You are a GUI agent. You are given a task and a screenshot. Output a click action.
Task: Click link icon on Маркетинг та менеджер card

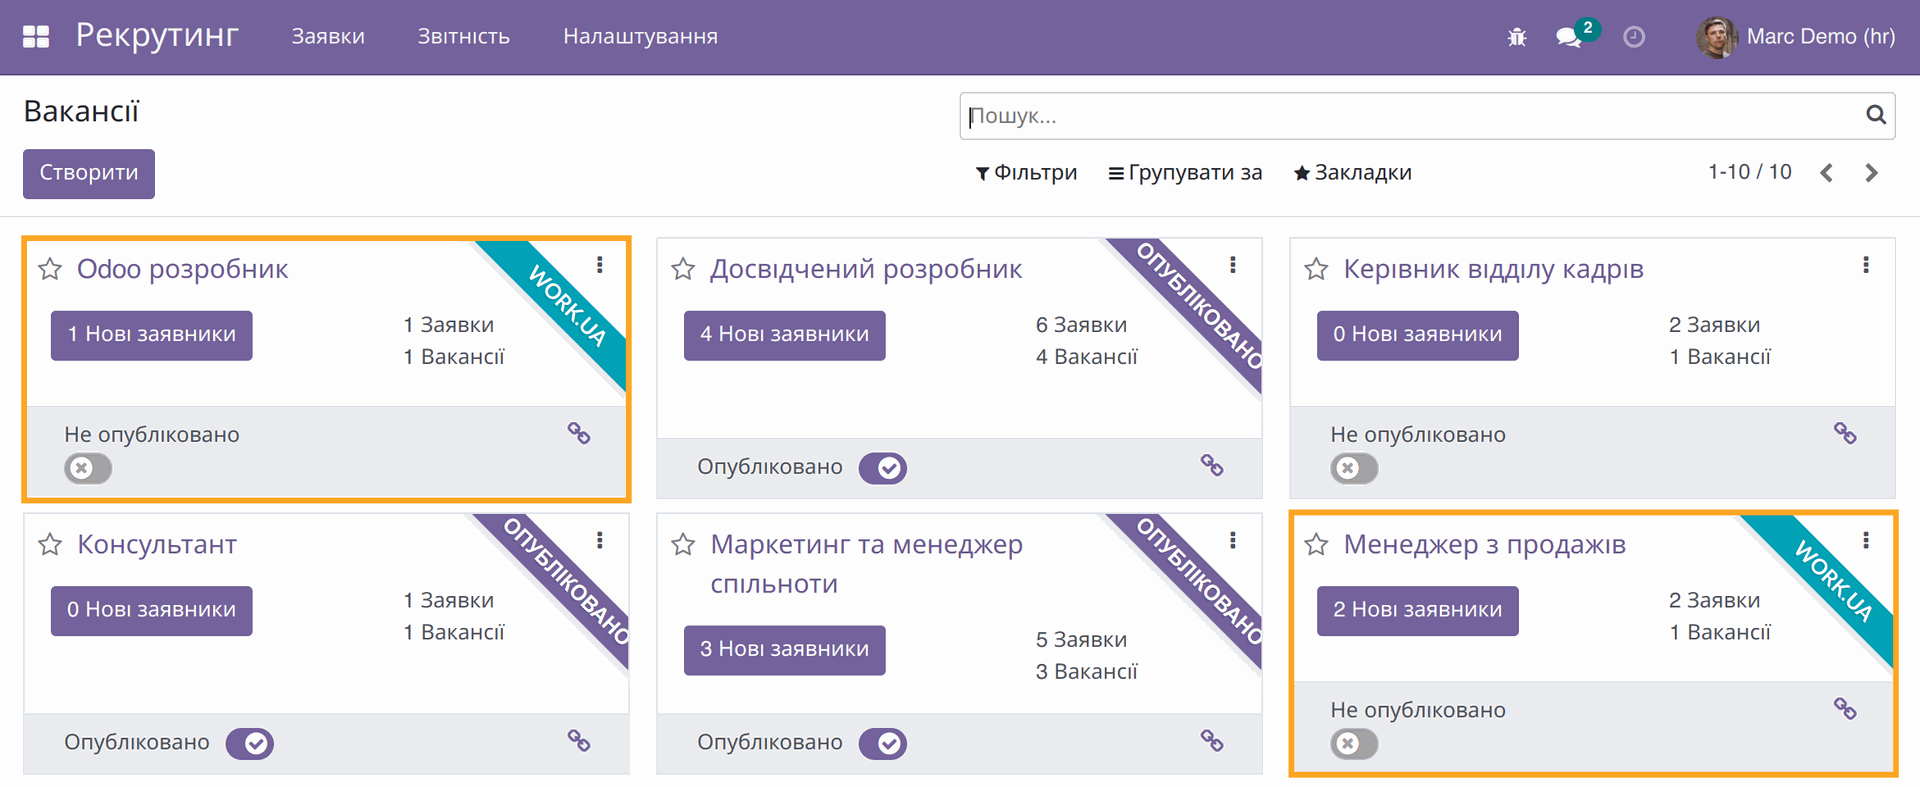[1212, 741]
